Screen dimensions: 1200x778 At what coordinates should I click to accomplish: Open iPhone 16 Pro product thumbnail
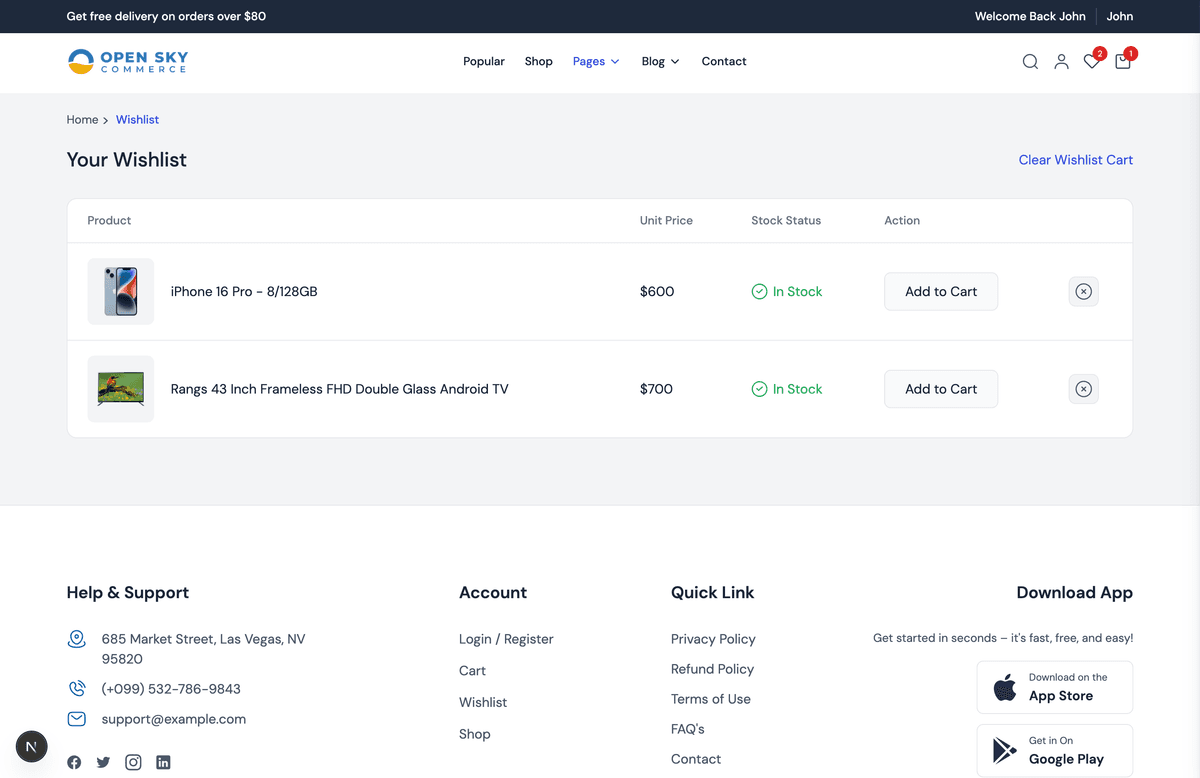point(121,292)
